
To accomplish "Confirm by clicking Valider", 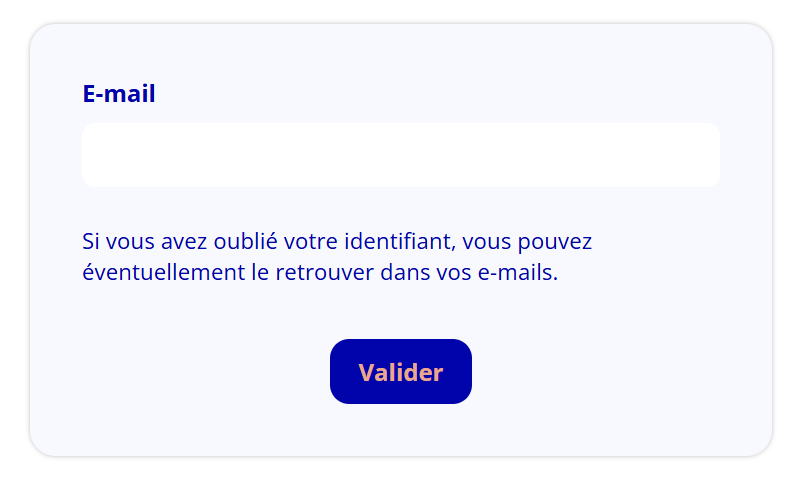I will [x=400, y=372].
